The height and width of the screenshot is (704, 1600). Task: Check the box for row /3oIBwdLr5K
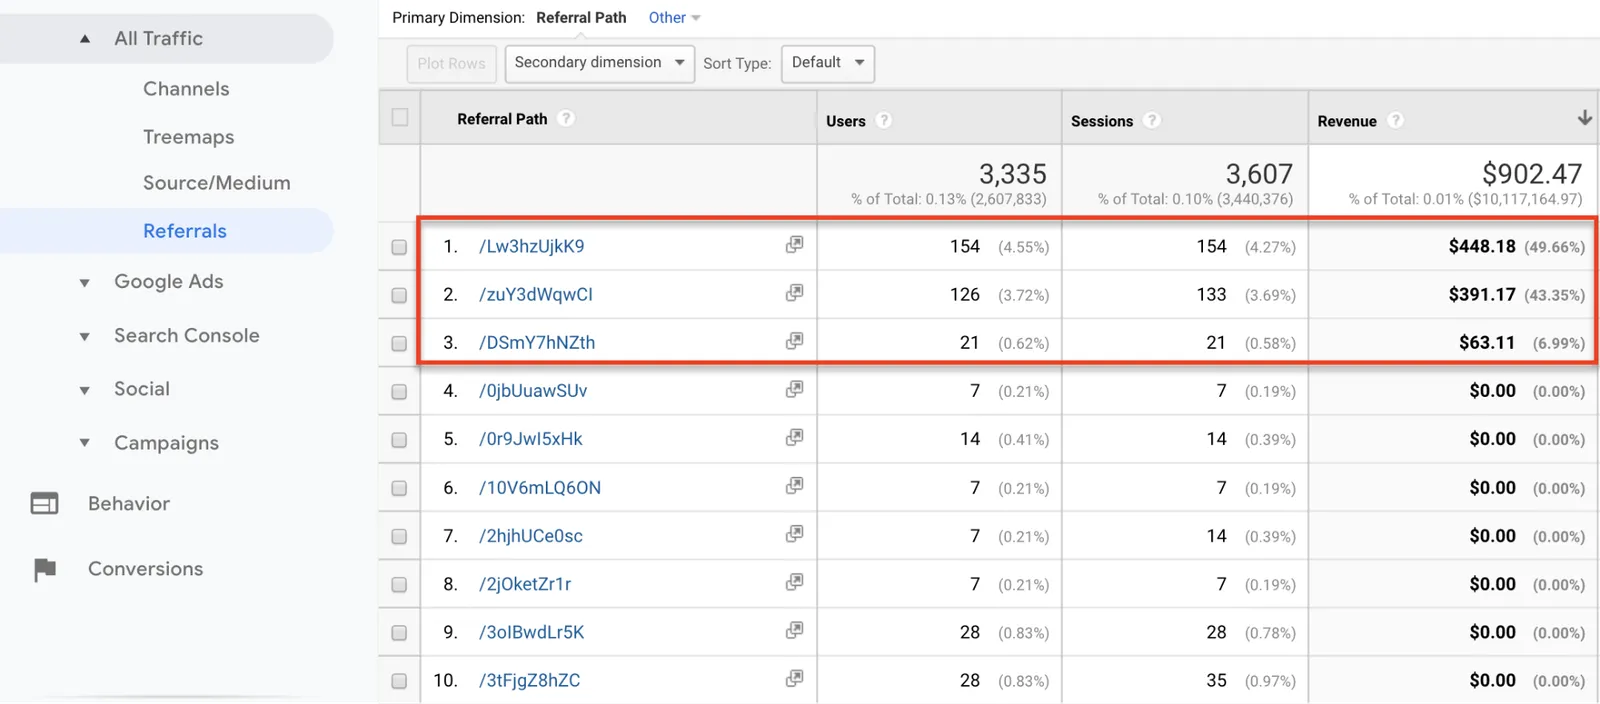click(x=399, y=633)
